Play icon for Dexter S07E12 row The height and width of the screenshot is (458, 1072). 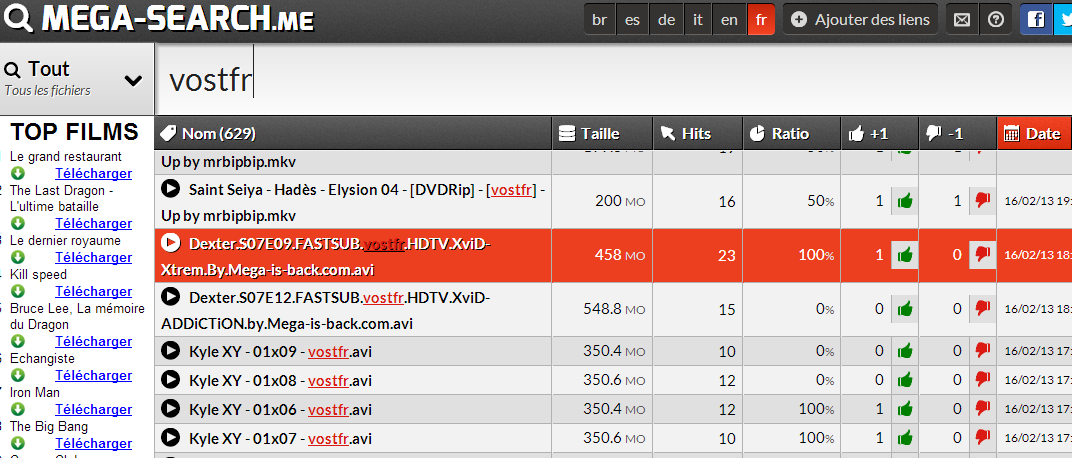170,296
